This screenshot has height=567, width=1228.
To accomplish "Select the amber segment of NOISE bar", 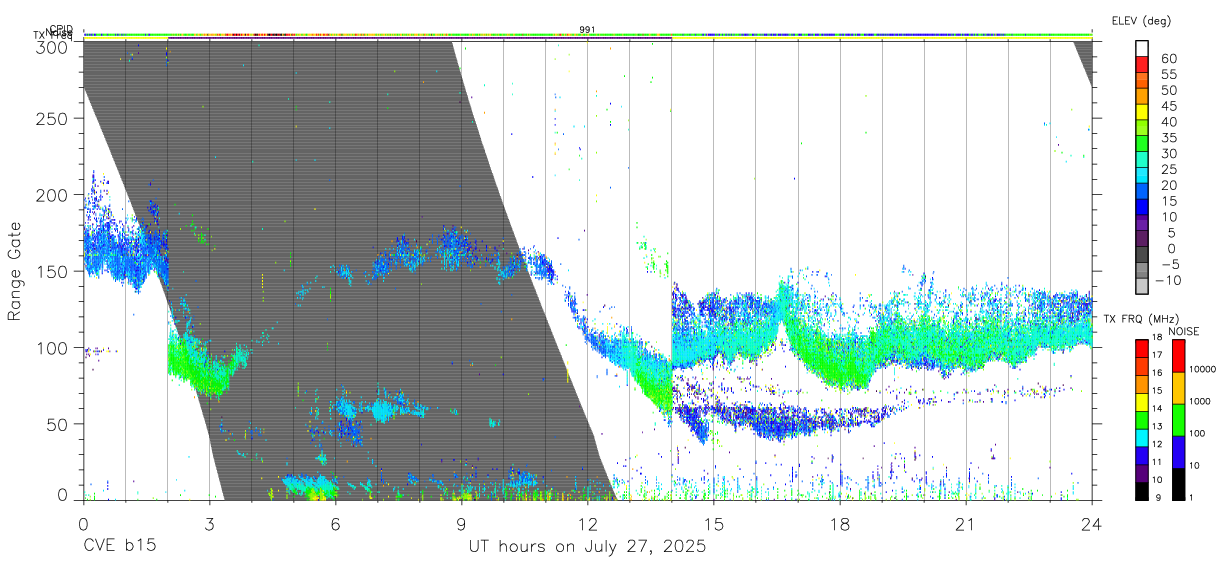I will pyautogui.click(x=1177, y=388).
